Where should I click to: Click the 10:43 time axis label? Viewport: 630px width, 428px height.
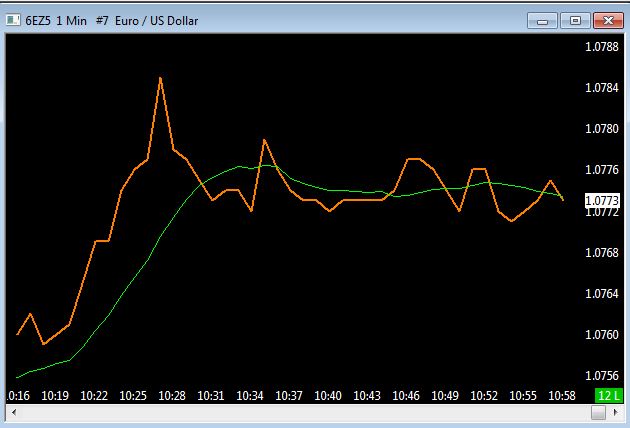pos(367,396)
